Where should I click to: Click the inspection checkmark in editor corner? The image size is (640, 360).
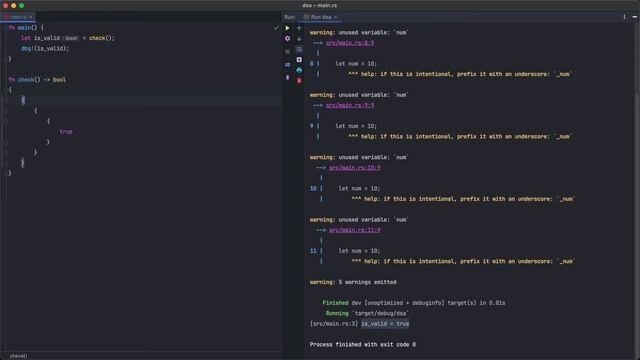pyautogui.click(x=276, y=28)
